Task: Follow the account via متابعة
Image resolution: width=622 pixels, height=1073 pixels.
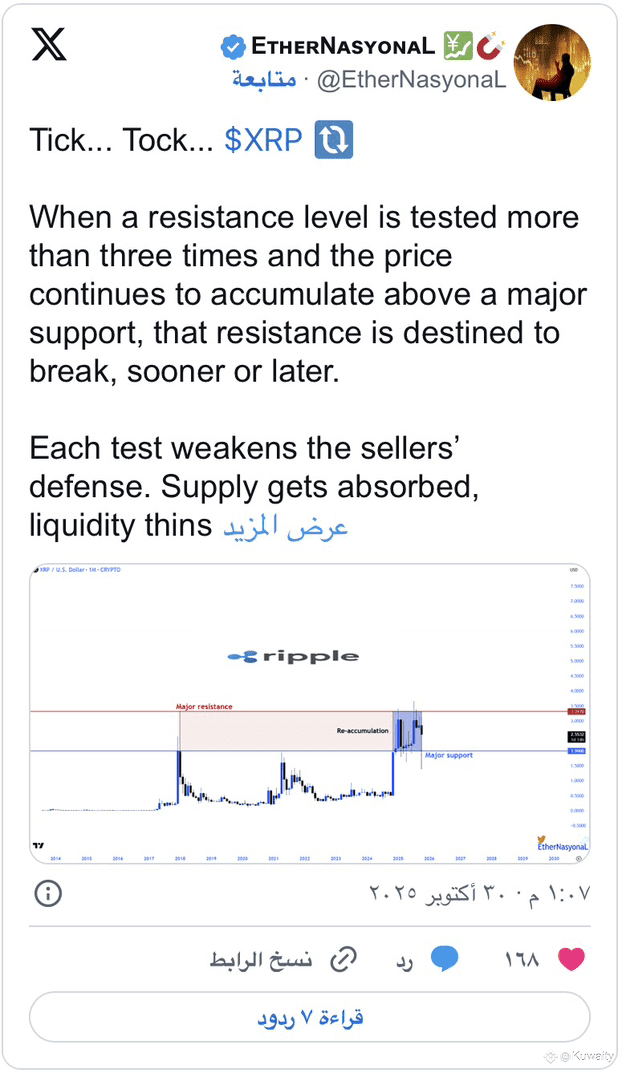Action: click(x=264, y=81)
